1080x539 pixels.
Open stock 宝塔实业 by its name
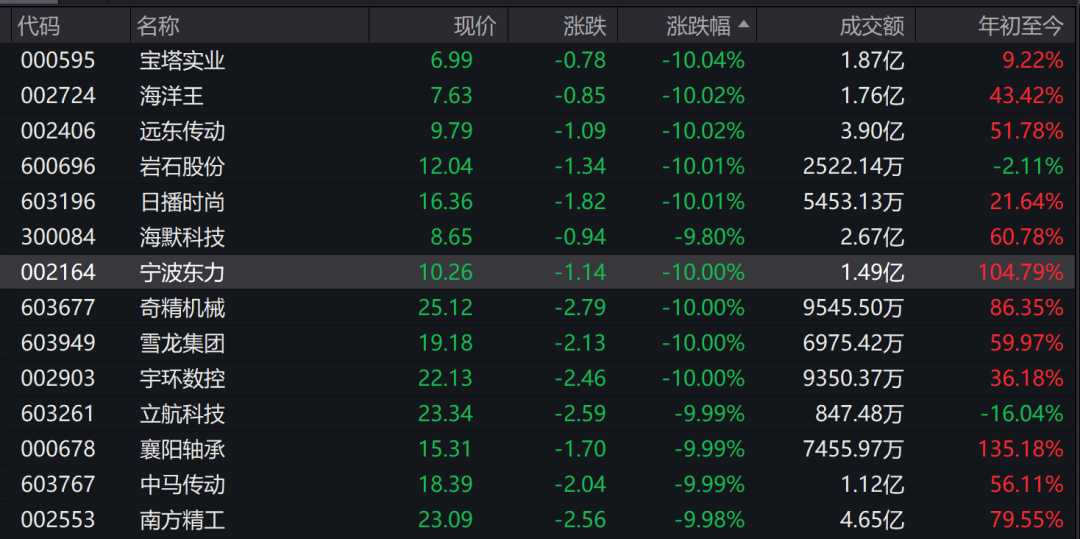tap(182, 61)
